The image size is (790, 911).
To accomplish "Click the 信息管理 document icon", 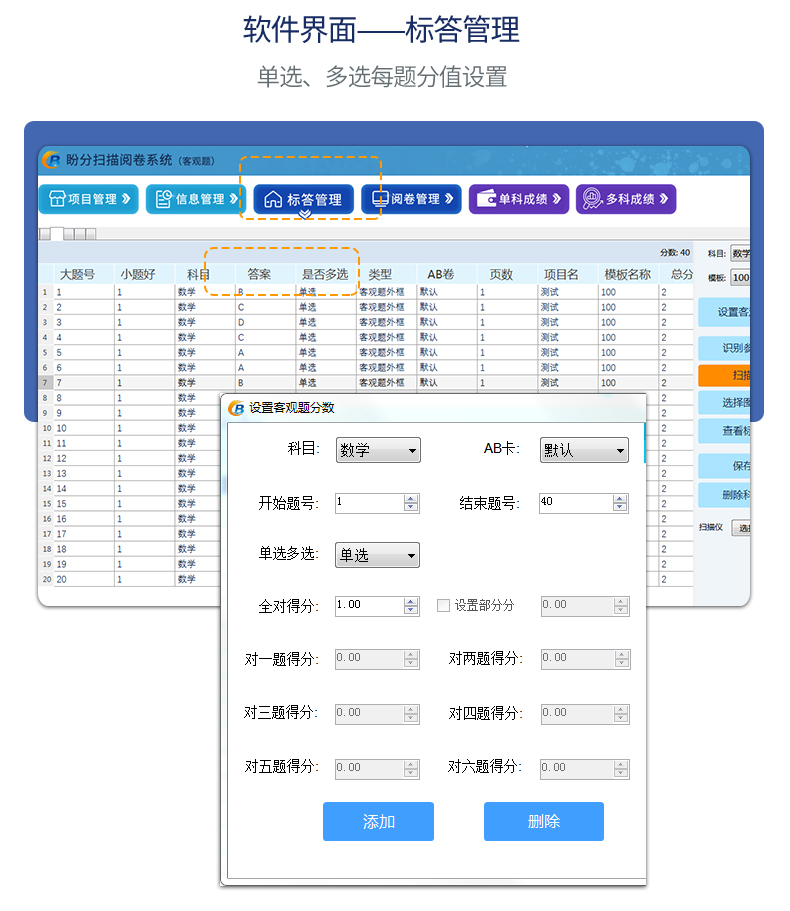I will [x=163, y=199].
